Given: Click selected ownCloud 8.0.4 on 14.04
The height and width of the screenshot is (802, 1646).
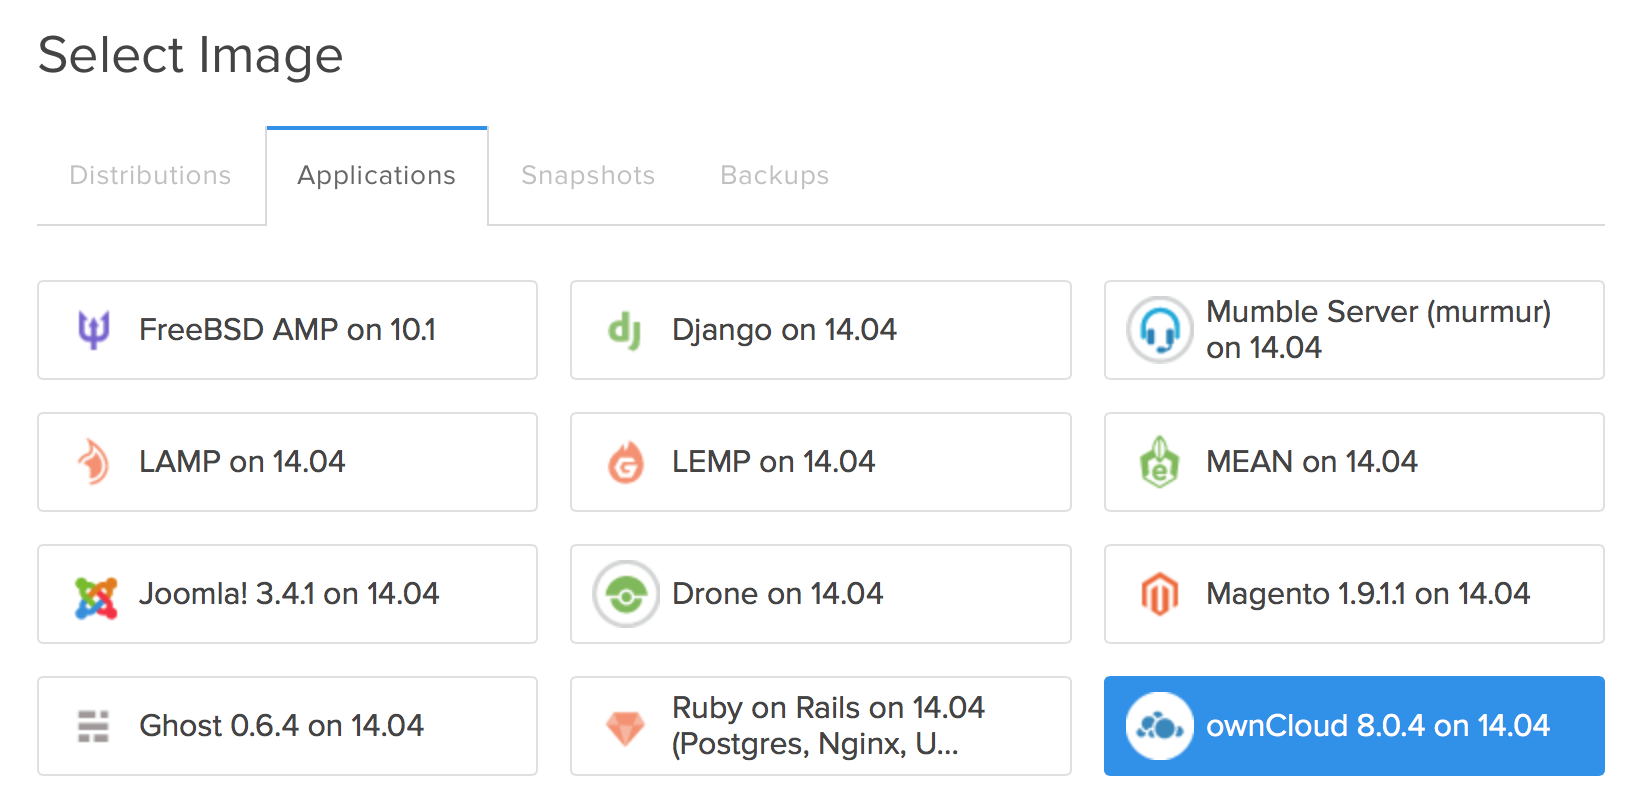Looking at the screenshot, I should click(x=1354, y=726).
